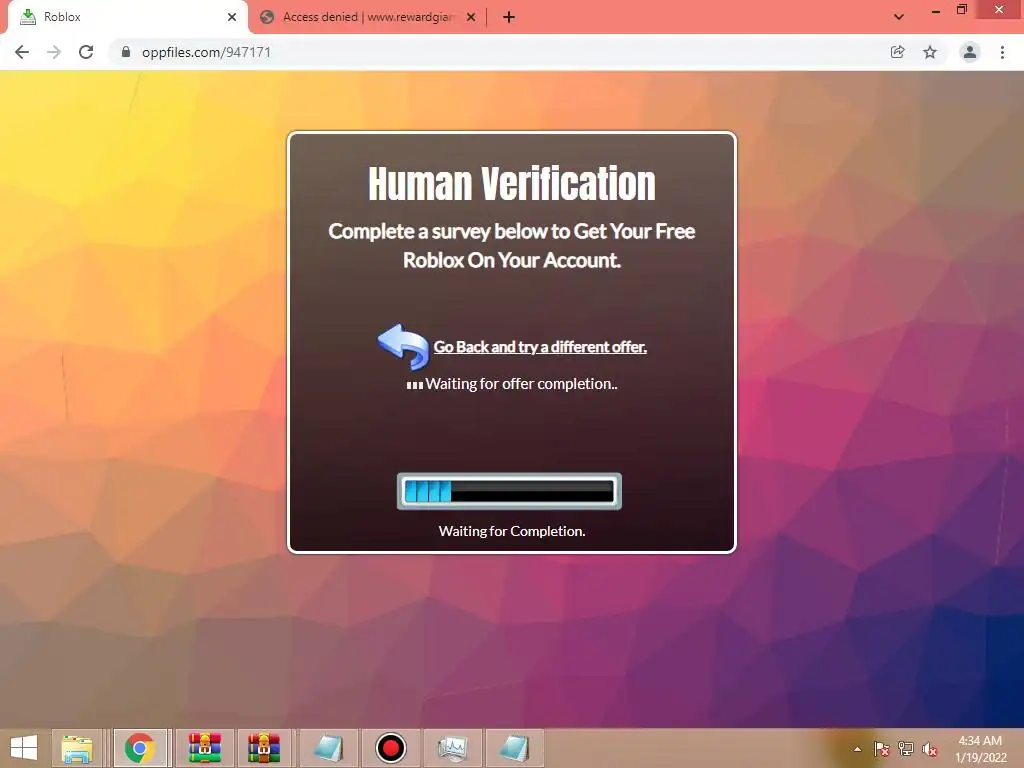Show hidden system tray icons
This screenshot has width=1024, height=768.
tap(857, 749)
